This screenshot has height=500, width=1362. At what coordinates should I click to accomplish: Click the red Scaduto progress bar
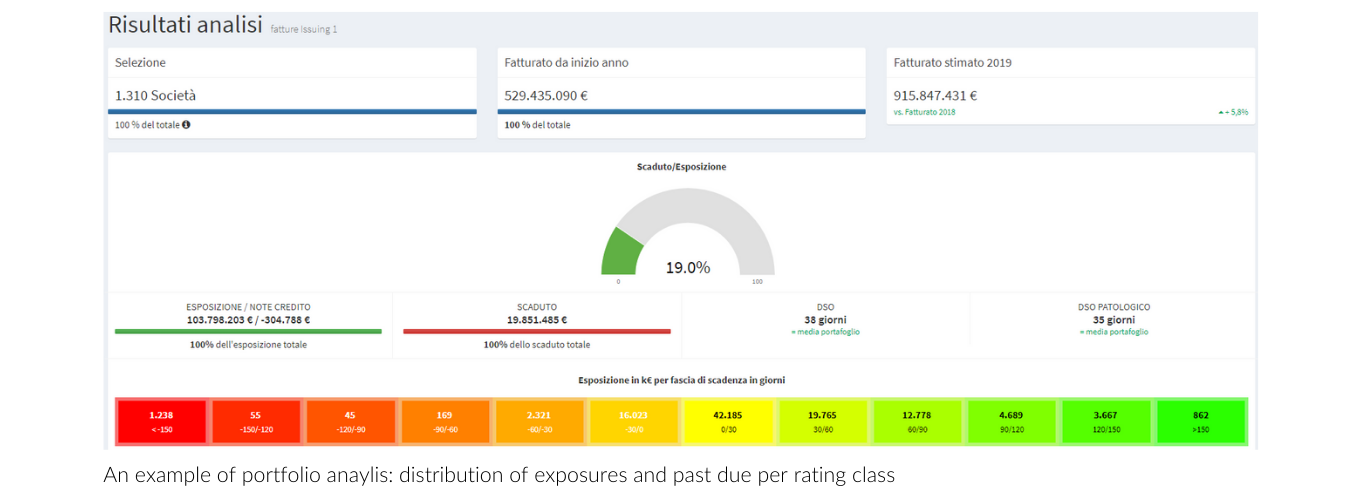(x=537, y=331)
